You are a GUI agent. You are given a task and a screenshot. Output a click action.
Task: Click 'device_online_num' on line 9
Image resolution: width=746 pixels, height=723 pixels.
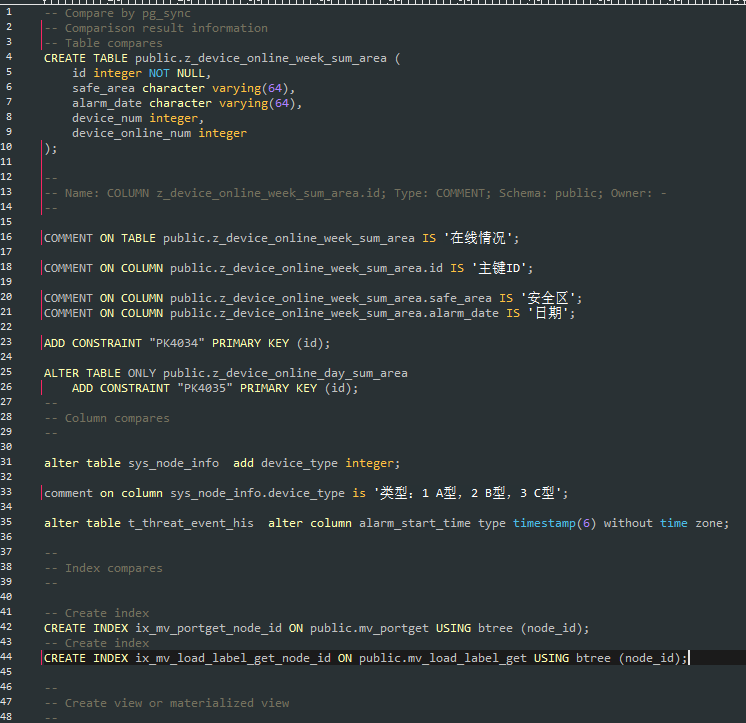pyautogui.click(x=131, y=133)
